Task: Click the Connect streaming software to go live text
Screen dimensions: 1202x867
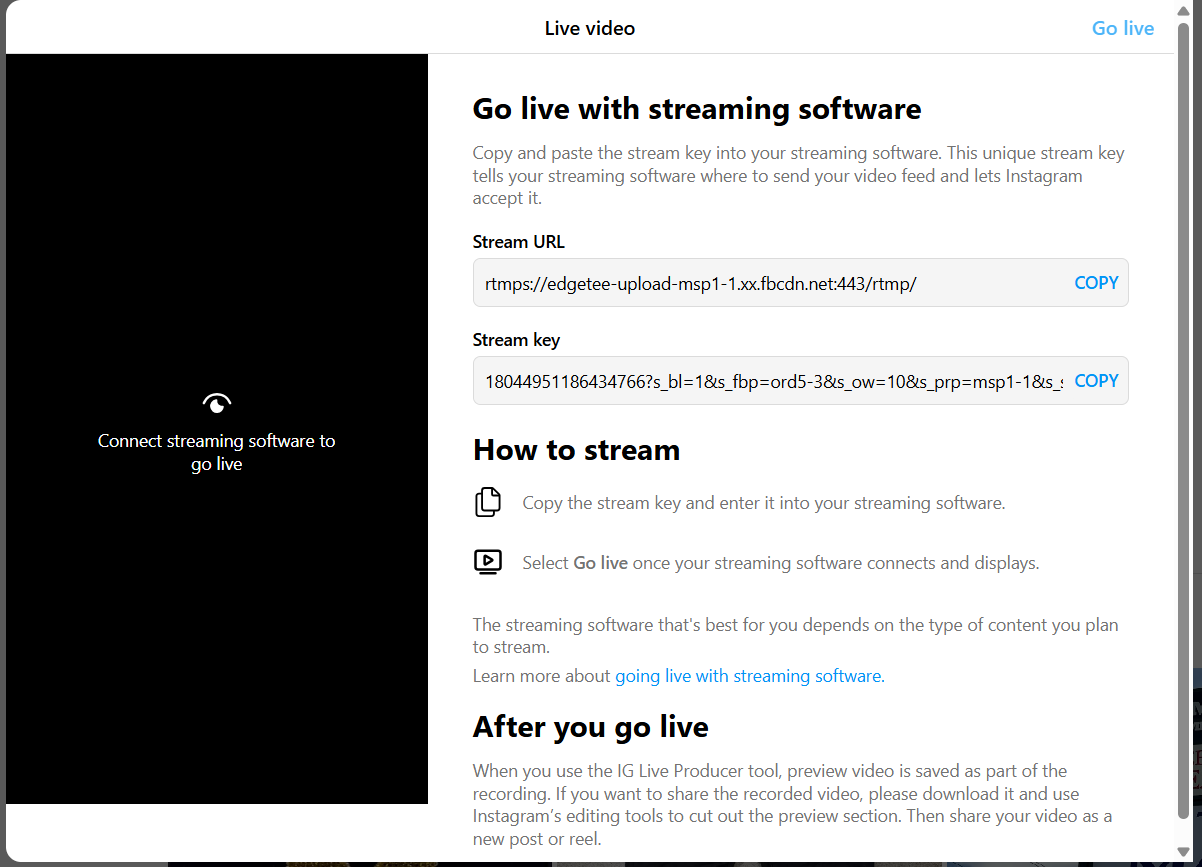Action: [x=217, y=452]
